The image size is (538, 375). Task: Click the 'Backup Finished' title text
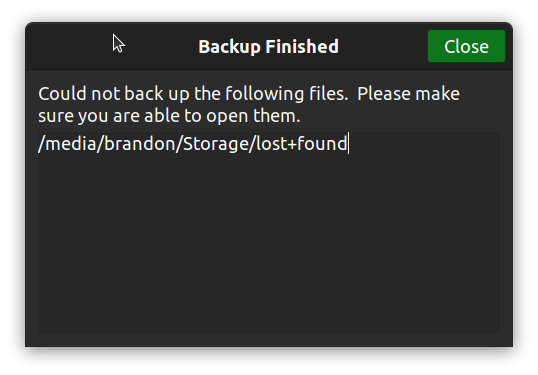pyautogui.click(x=268, y=47)
